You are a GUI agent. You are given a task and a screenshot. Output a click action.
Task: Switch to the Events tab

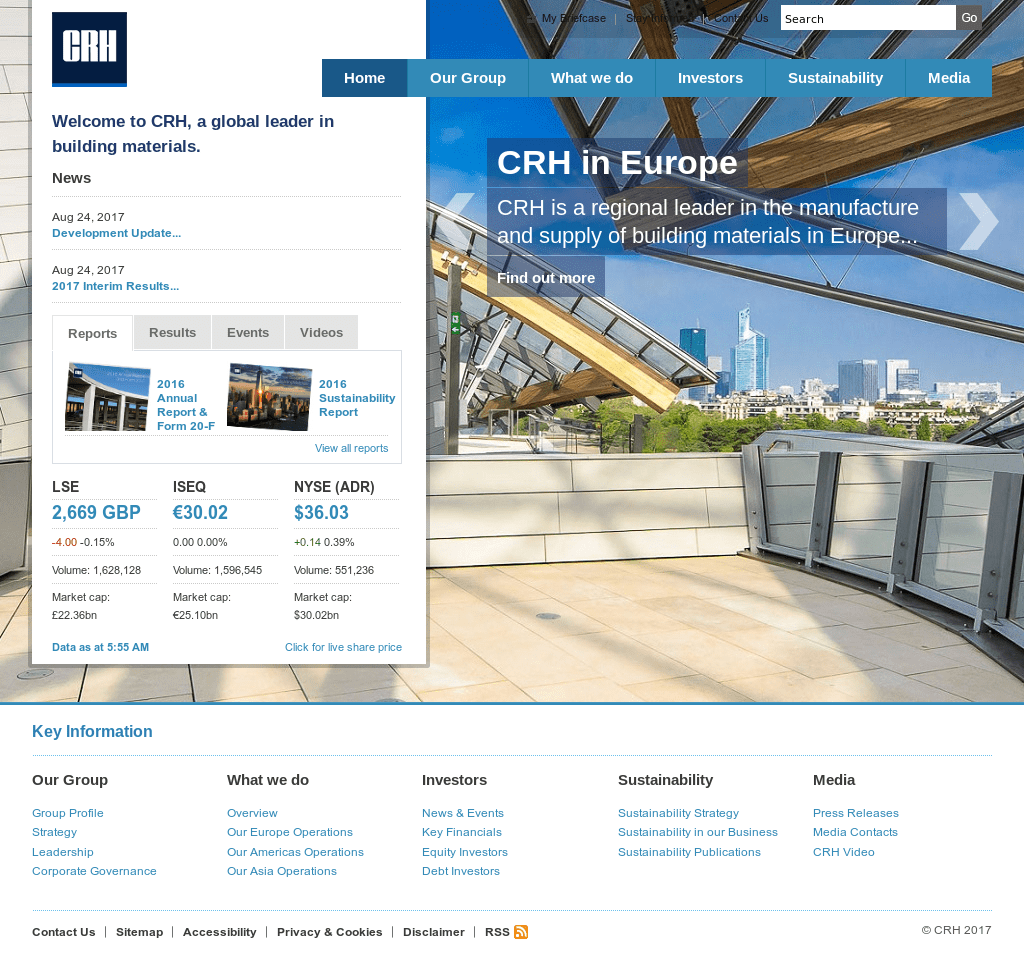(x=248, y=332)
